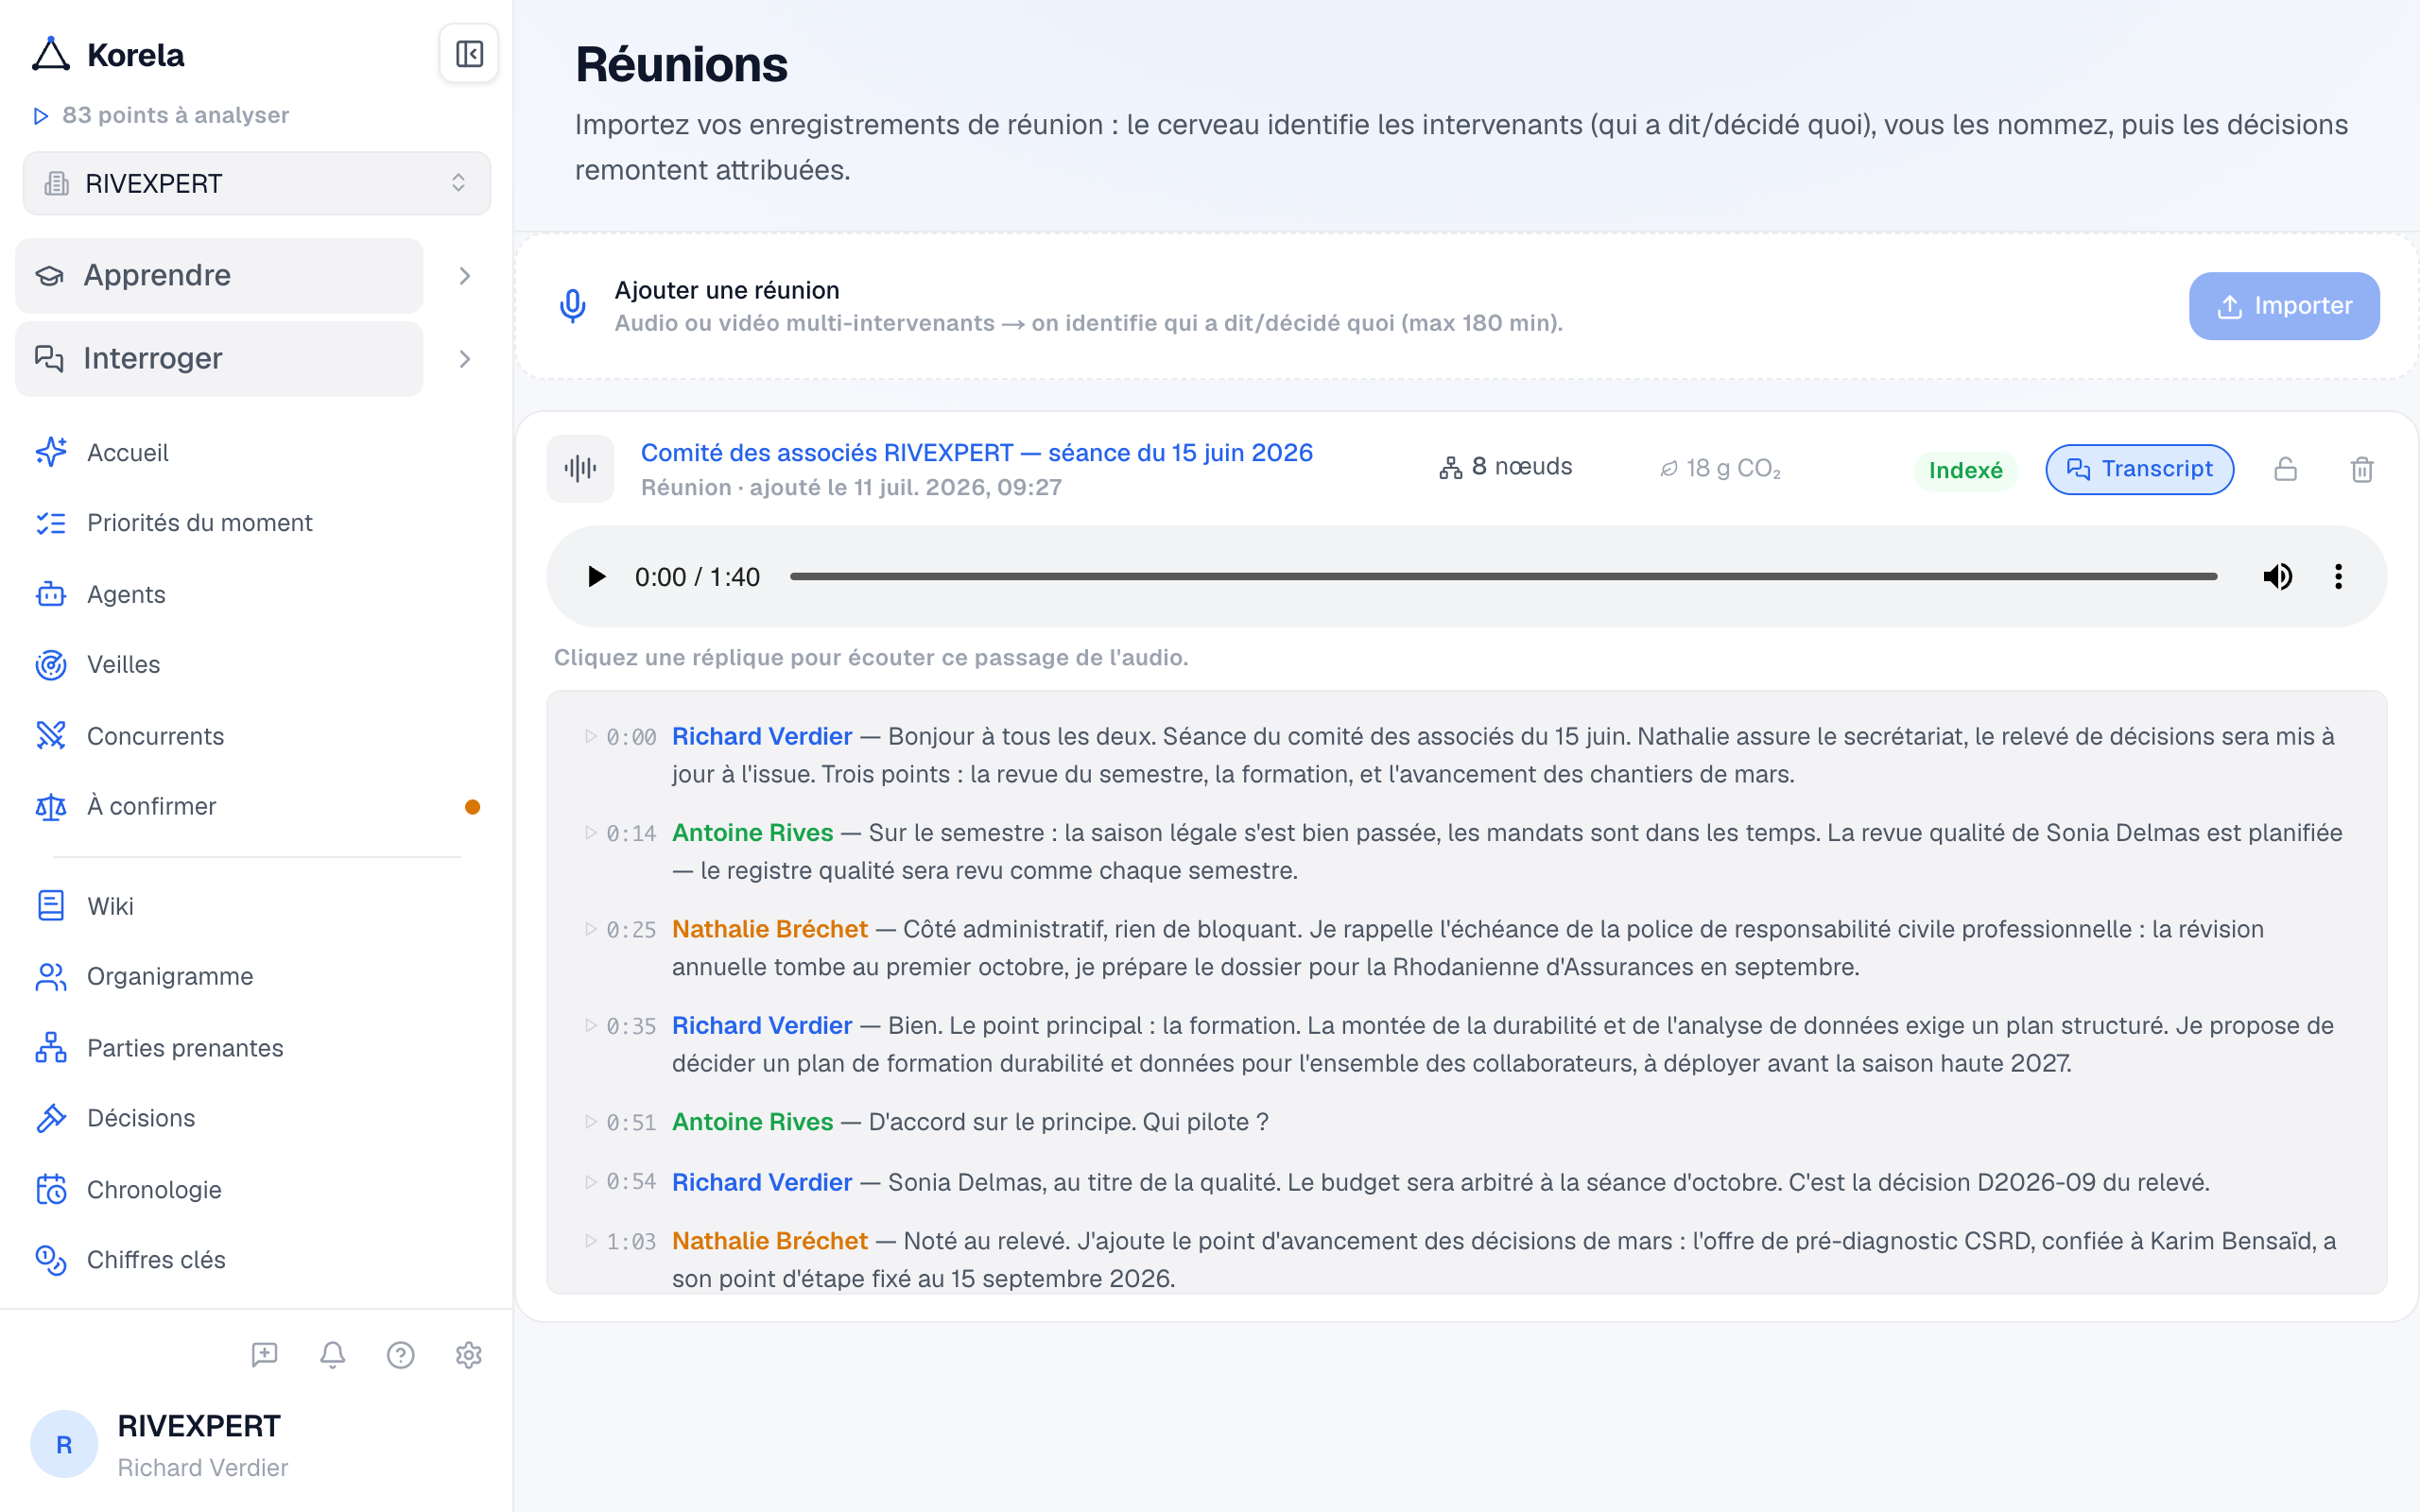The width and height of the screenshot is (2420, 1512).
Task: Open the Décisions page
Action: (x=141, y=1118)
